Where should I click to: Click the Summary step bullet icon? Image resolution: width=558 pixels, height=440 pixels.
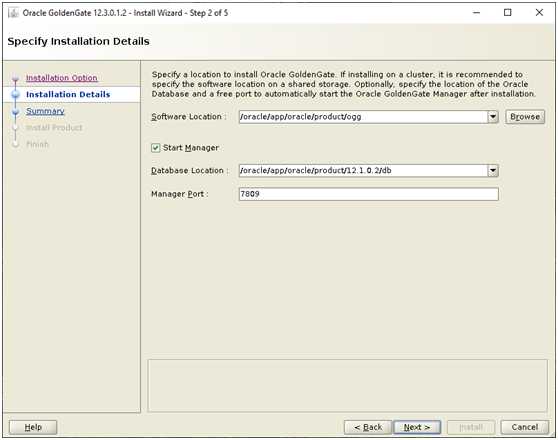15,111
